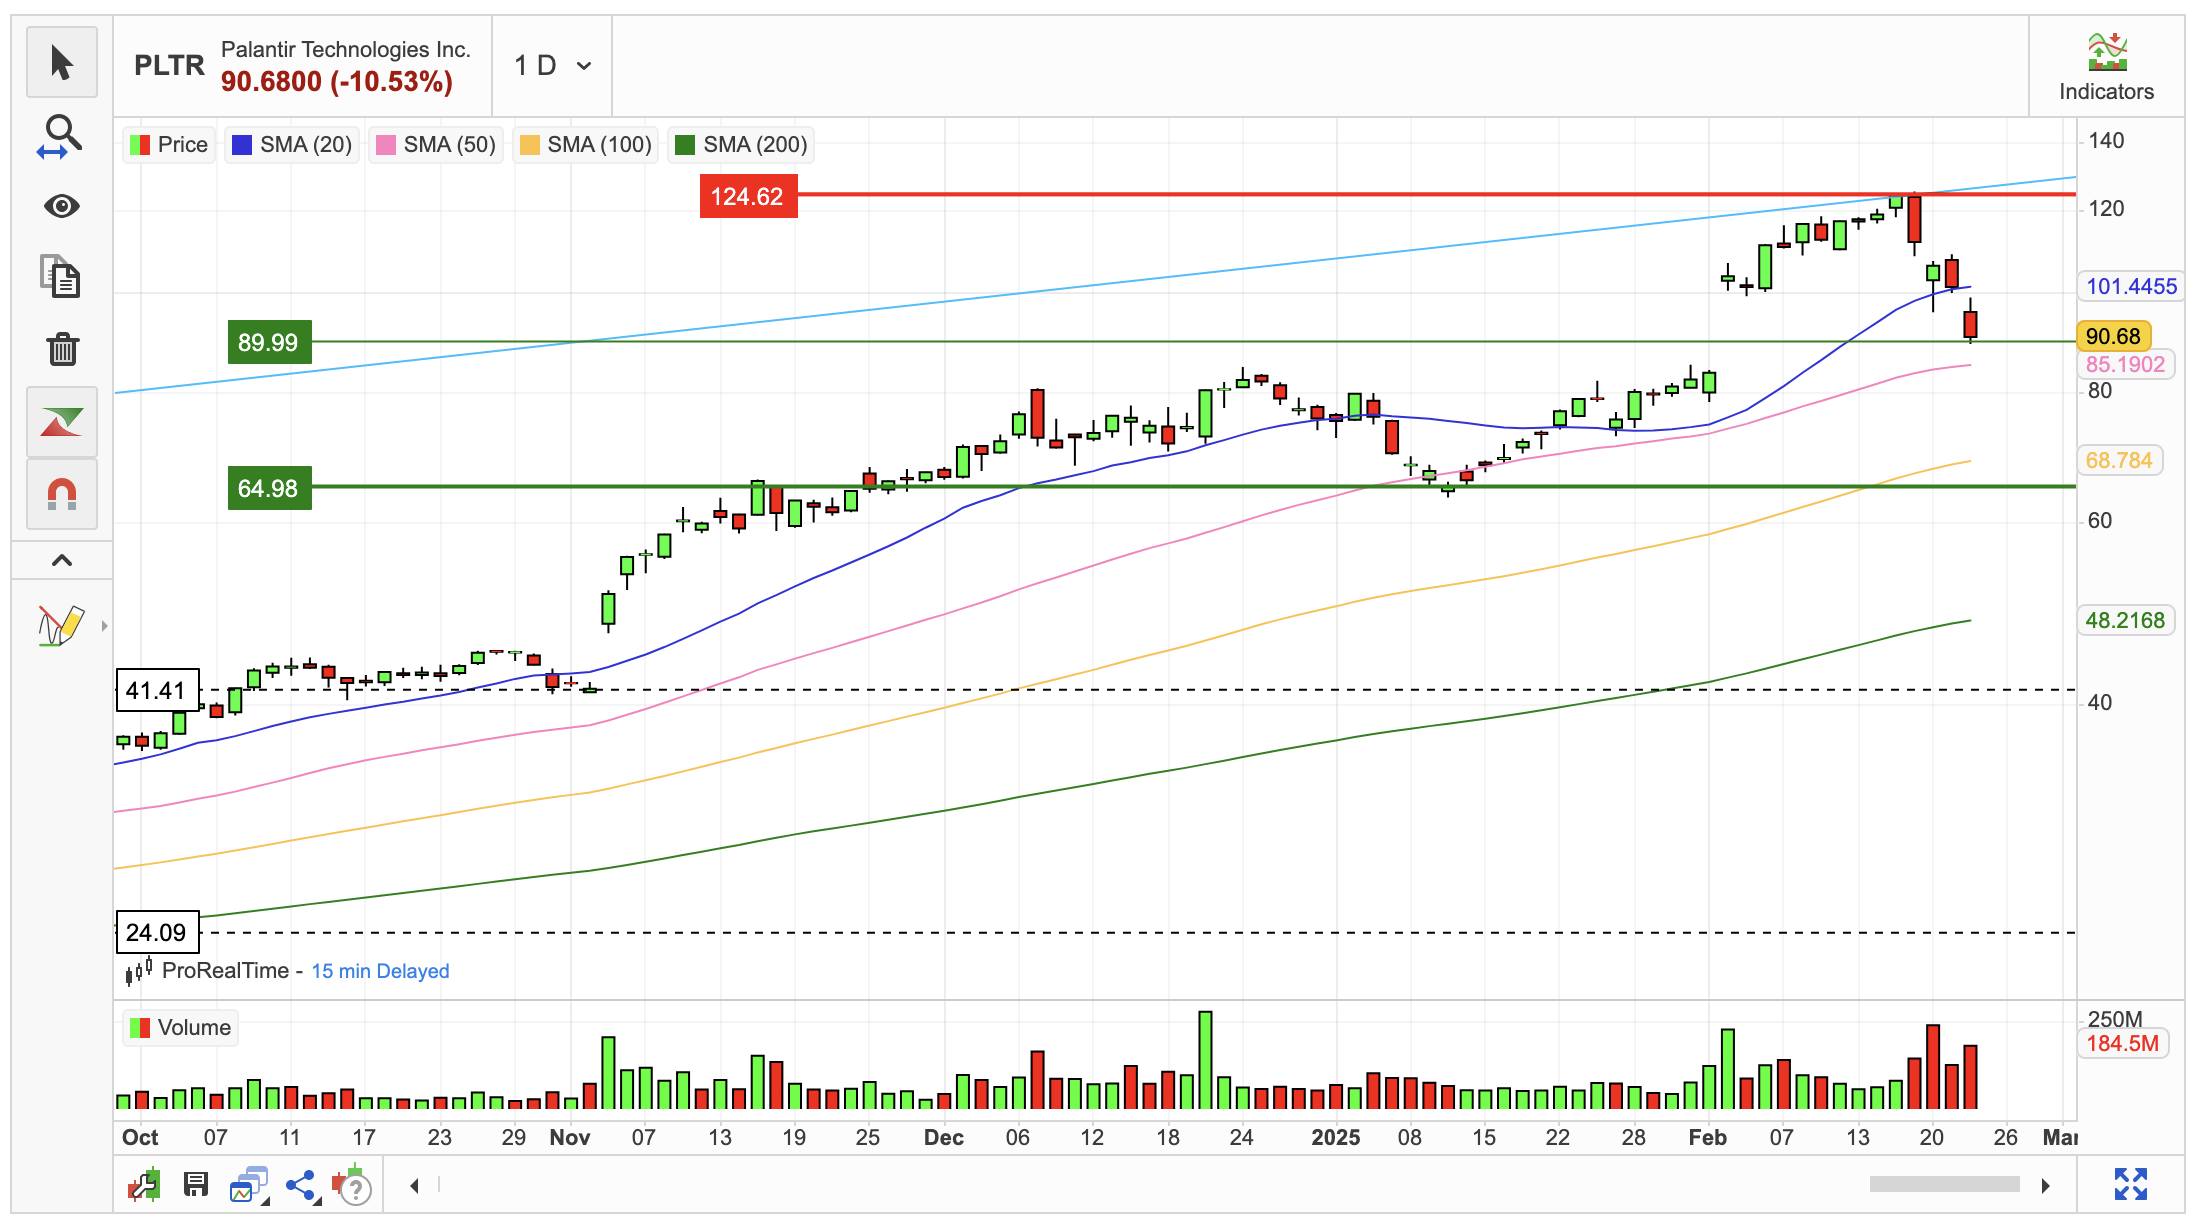Toggle the SMA (20) legend item
Image resolution: width=2200 pixels, height=1226 pixels.
tap(292, 145)
